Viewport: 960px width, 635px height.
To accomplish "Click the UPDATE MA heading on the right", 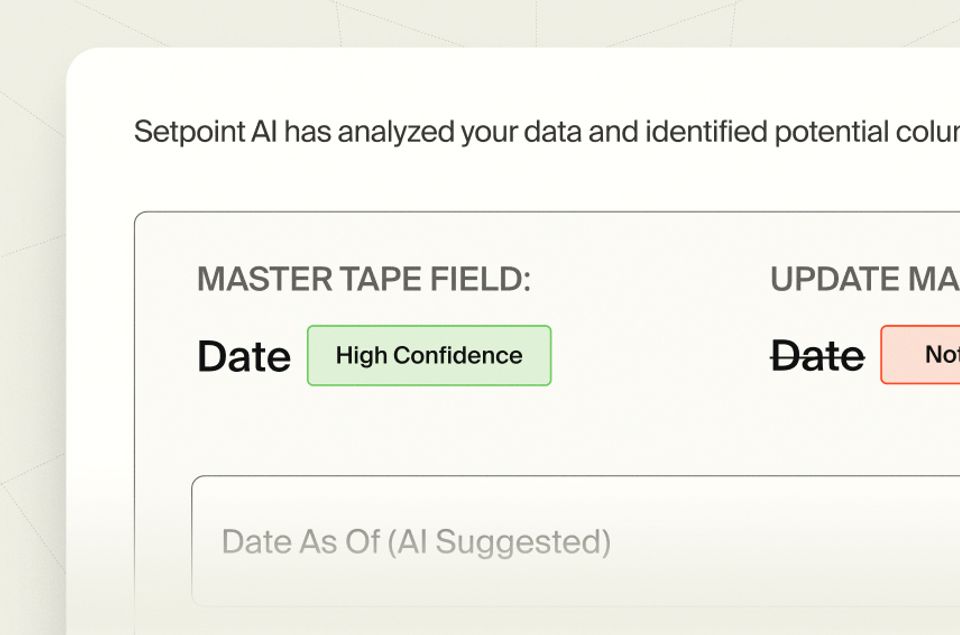I will tap(865, 279).
